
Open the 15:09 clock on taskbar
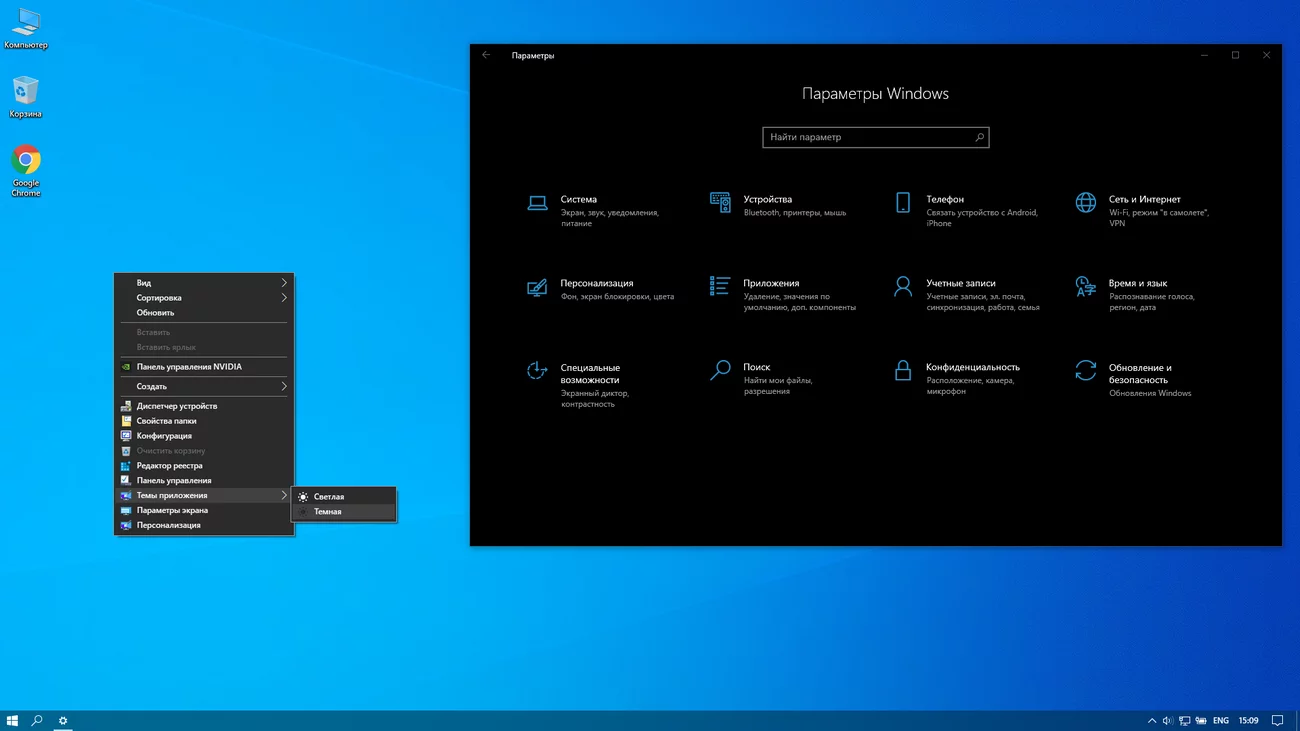(x=1248, y=720)
